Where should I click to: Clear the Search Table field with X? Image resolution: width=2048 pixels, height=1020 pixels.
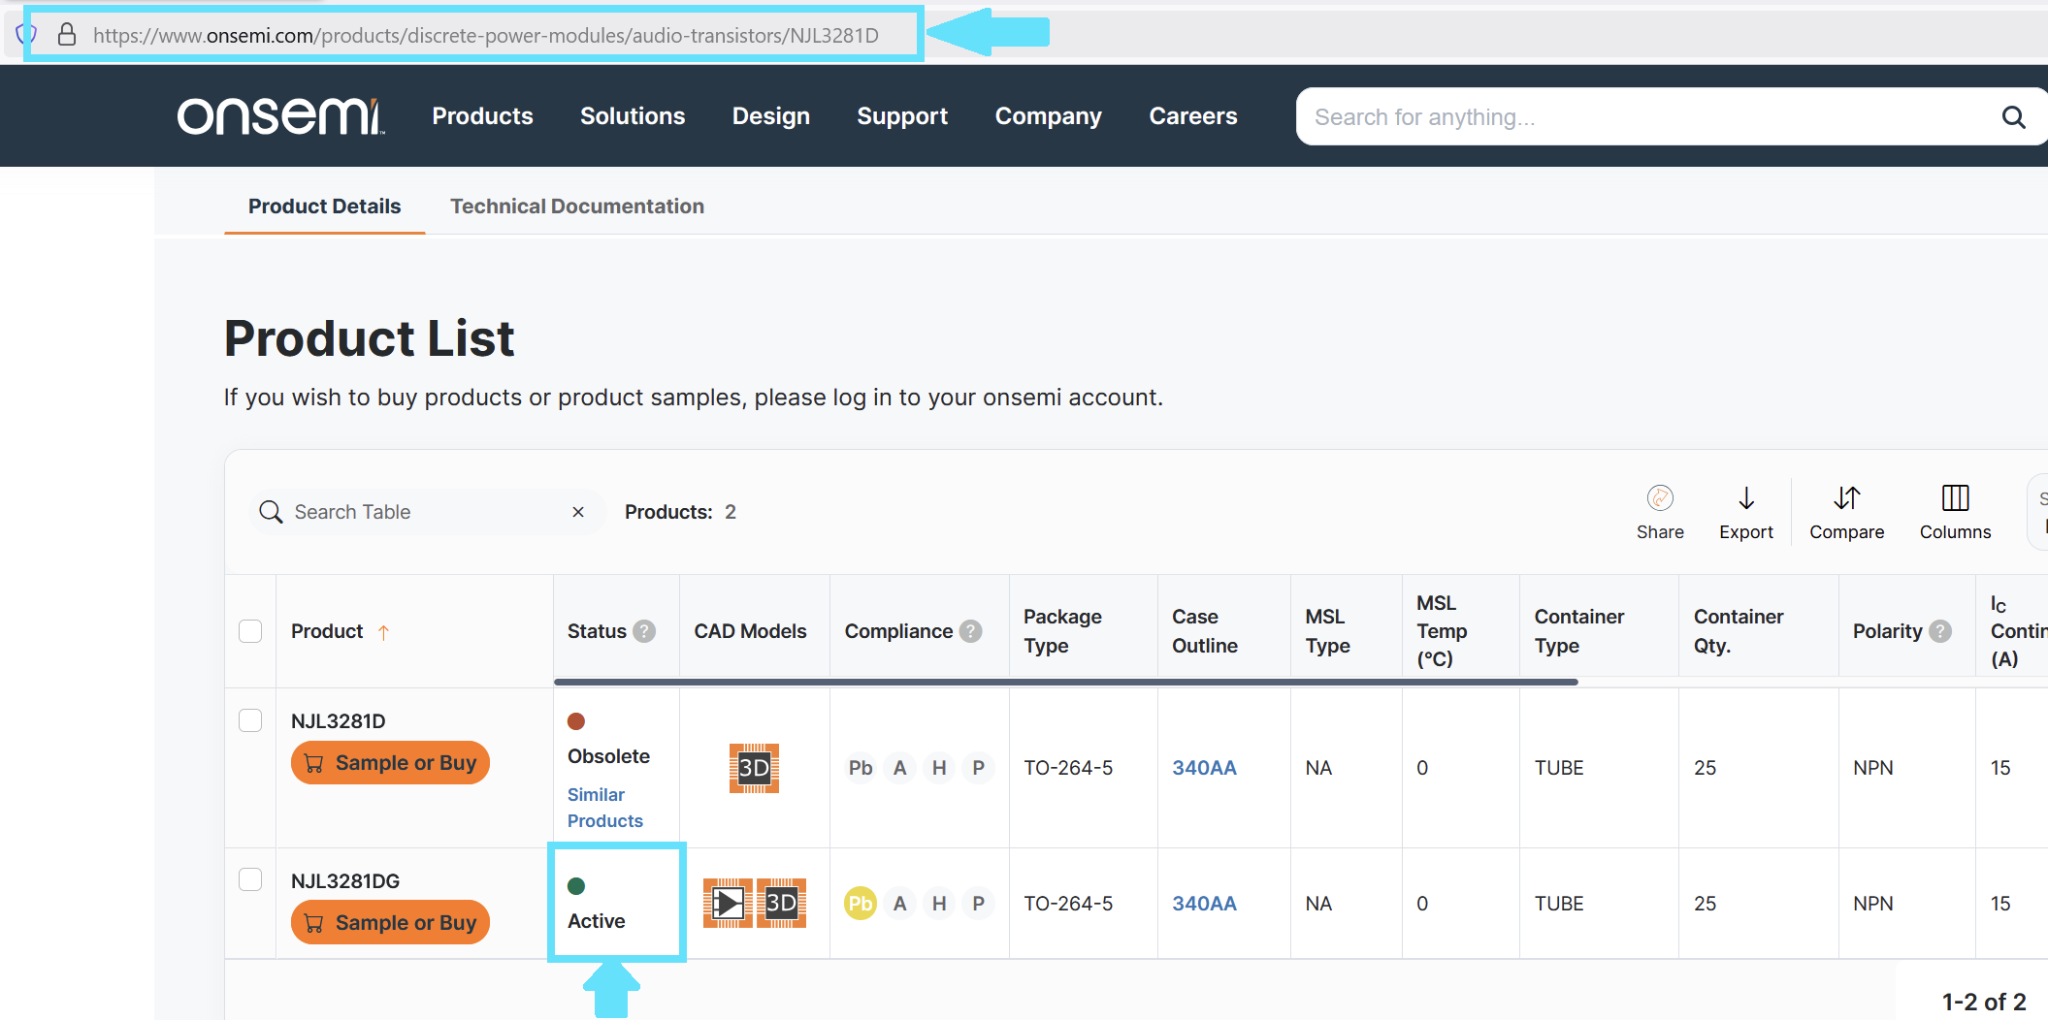pyautogui.click(x=578, y=512)
